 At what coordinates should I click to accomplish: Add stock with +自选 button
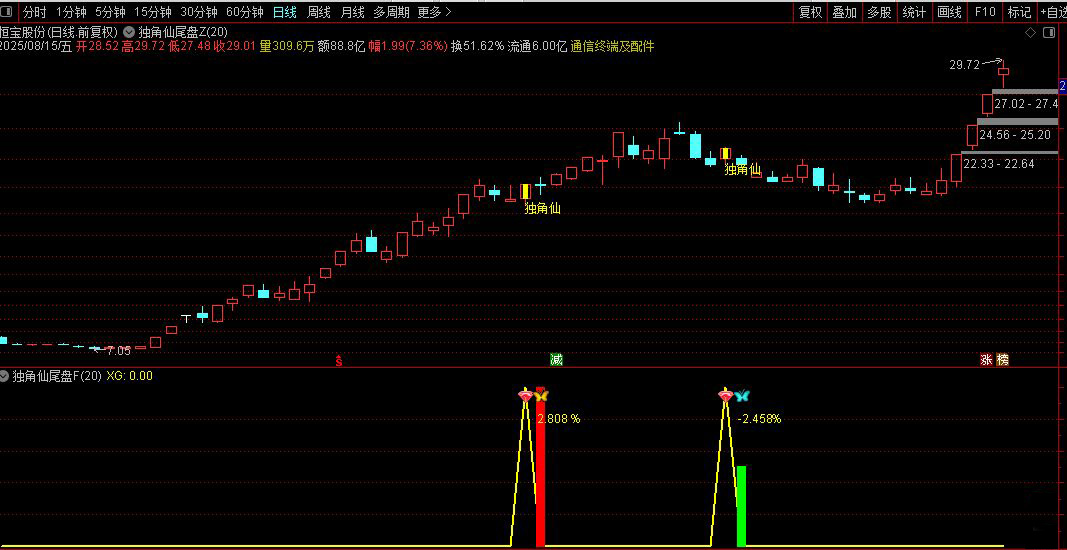(x=1053, y=12)
